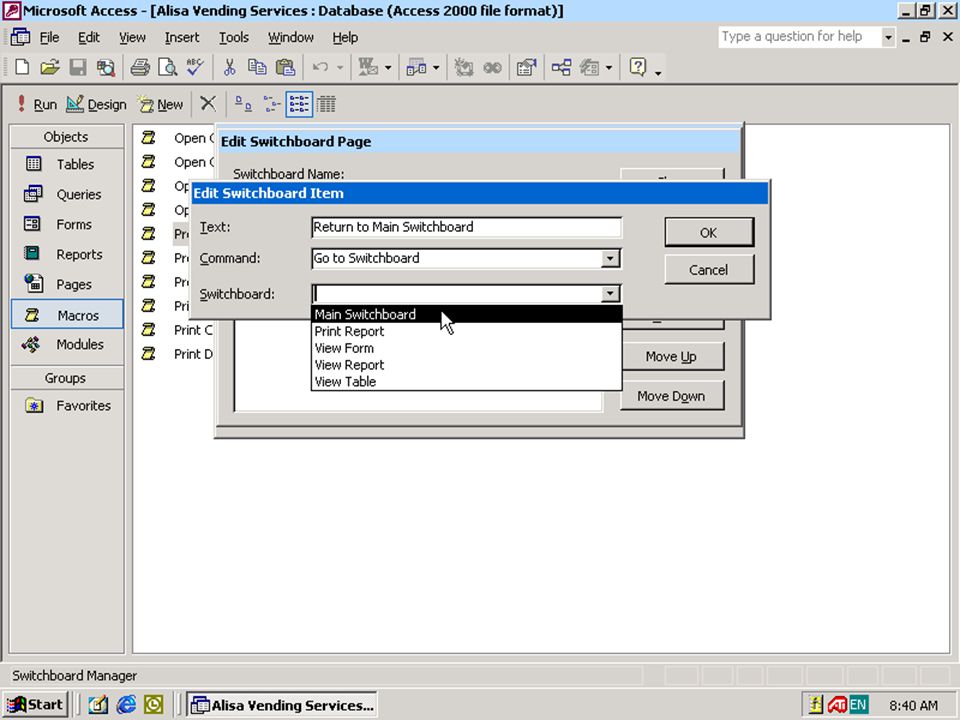Click the Analyze icon
Screen dimensions: 960x720
point(416,67)
